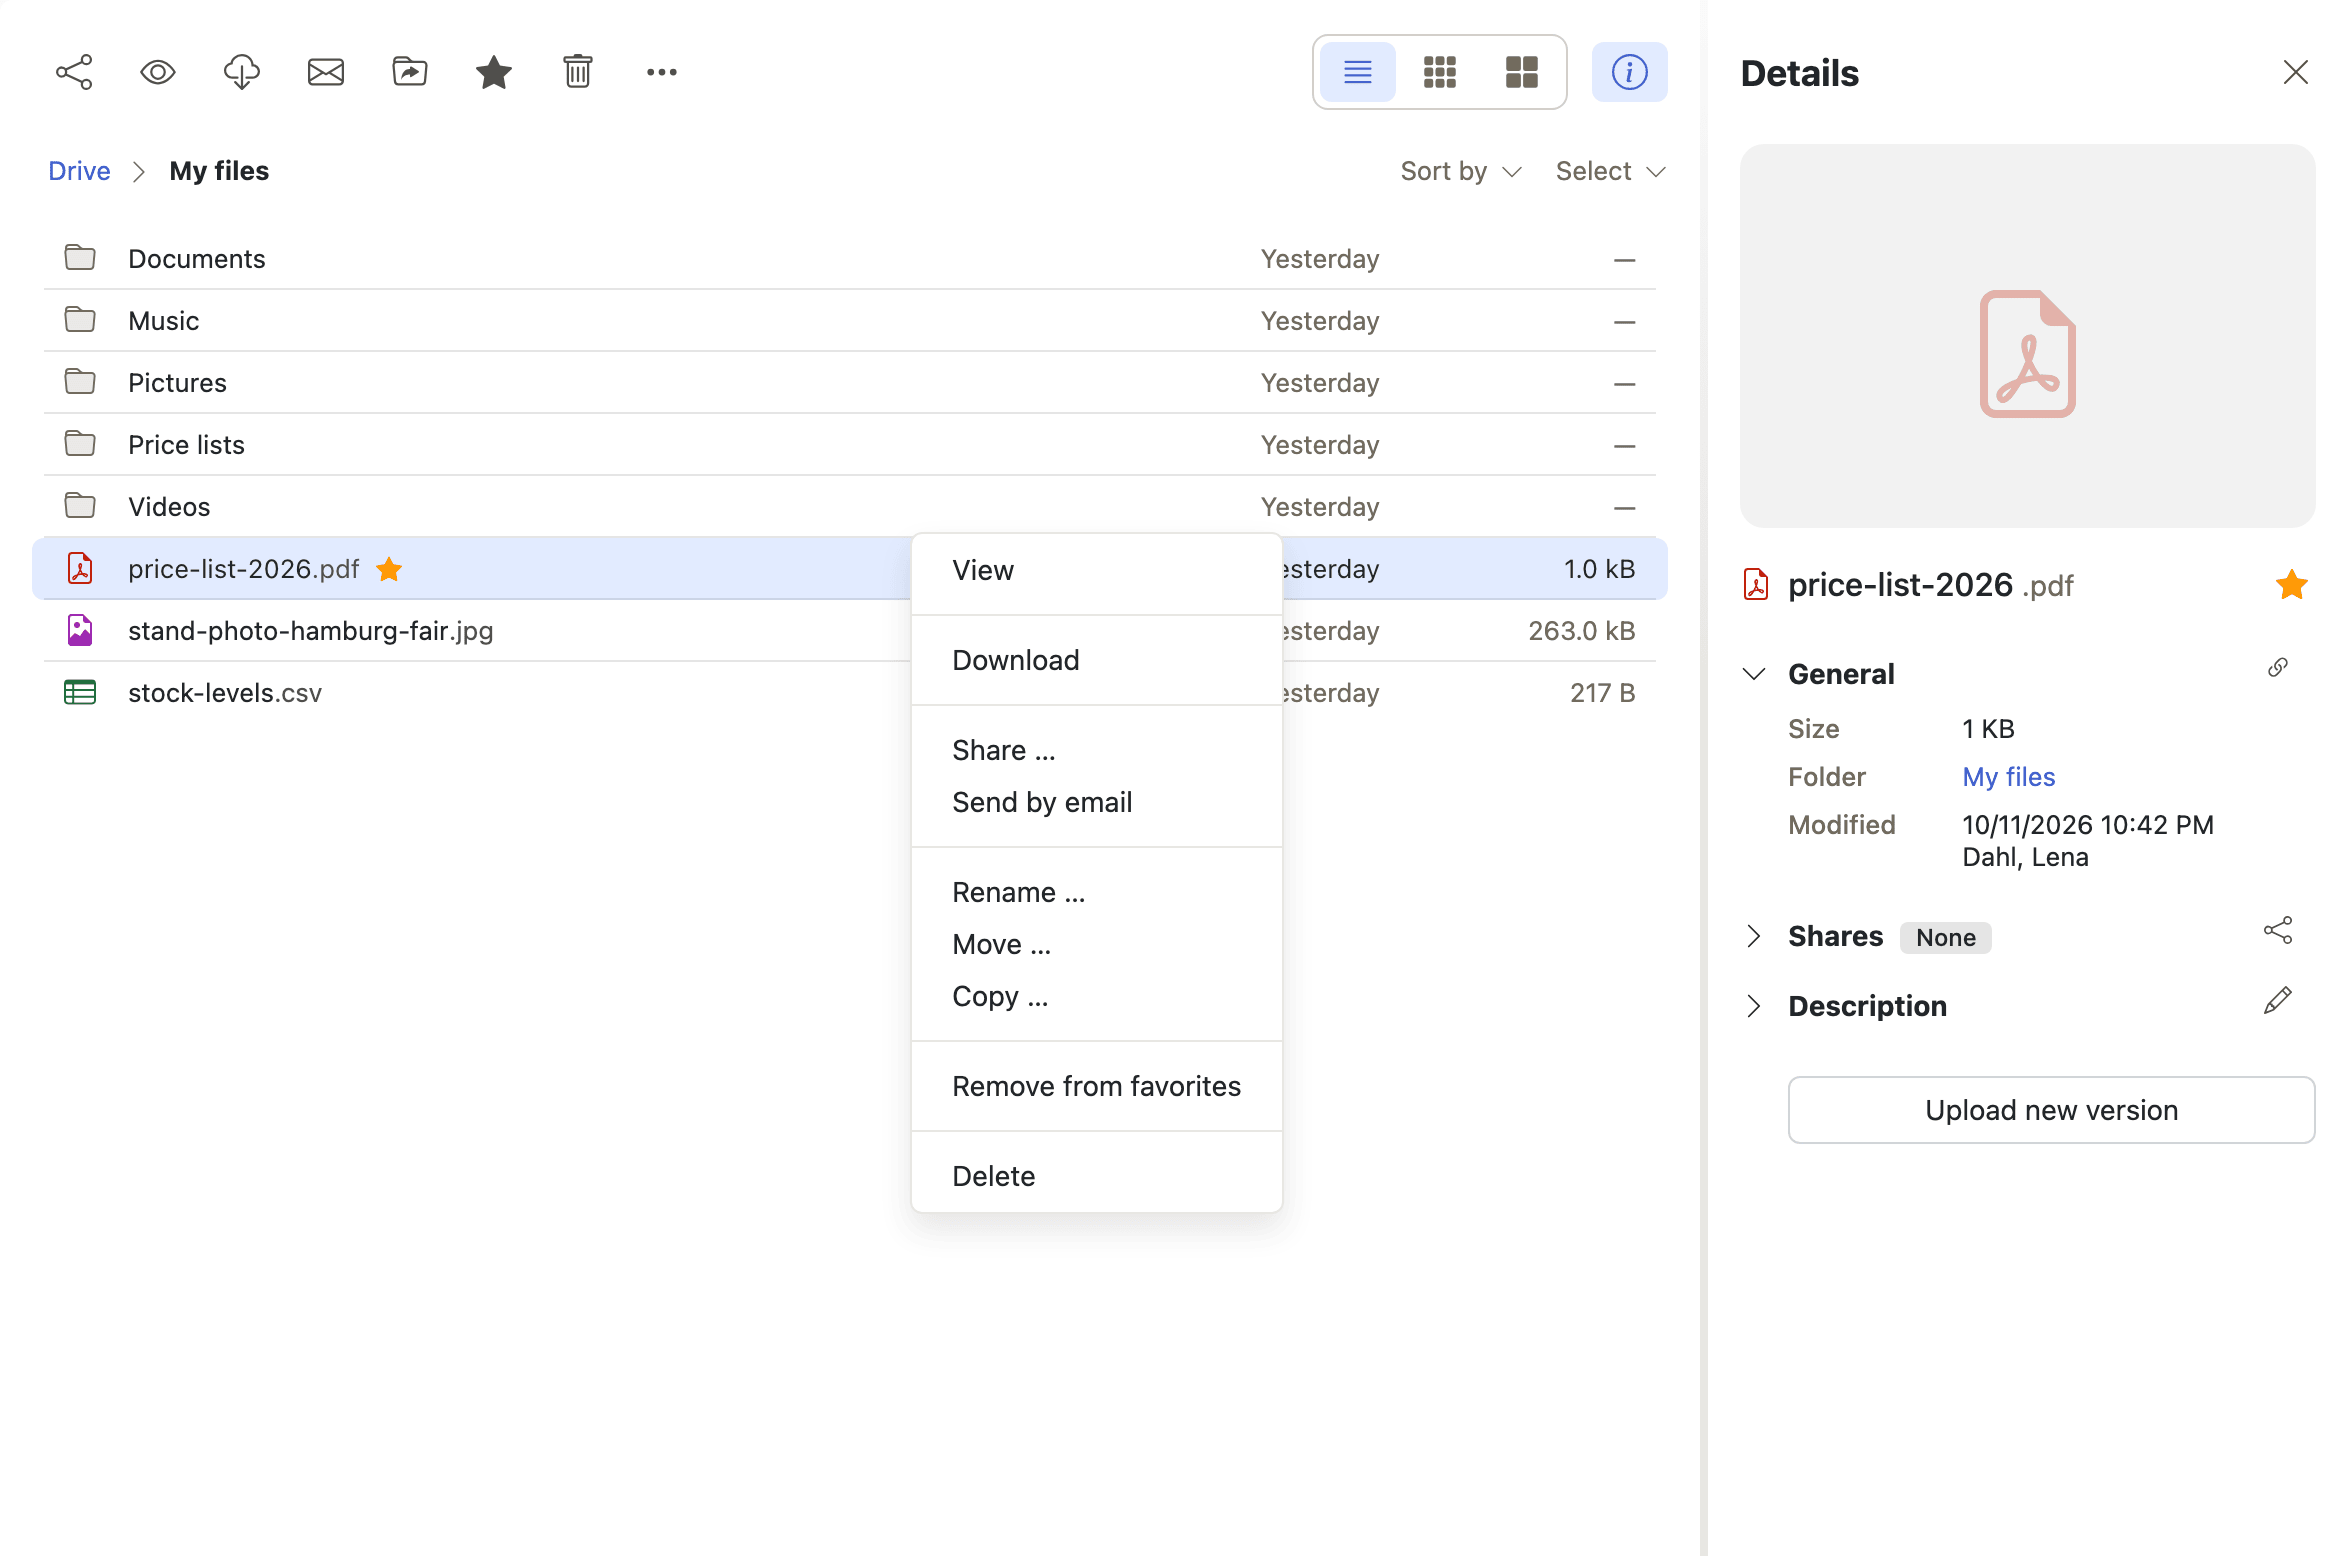Click the envelope Send by email icon
This screenshot has width=2348, height=1556.
coord(326,72)
